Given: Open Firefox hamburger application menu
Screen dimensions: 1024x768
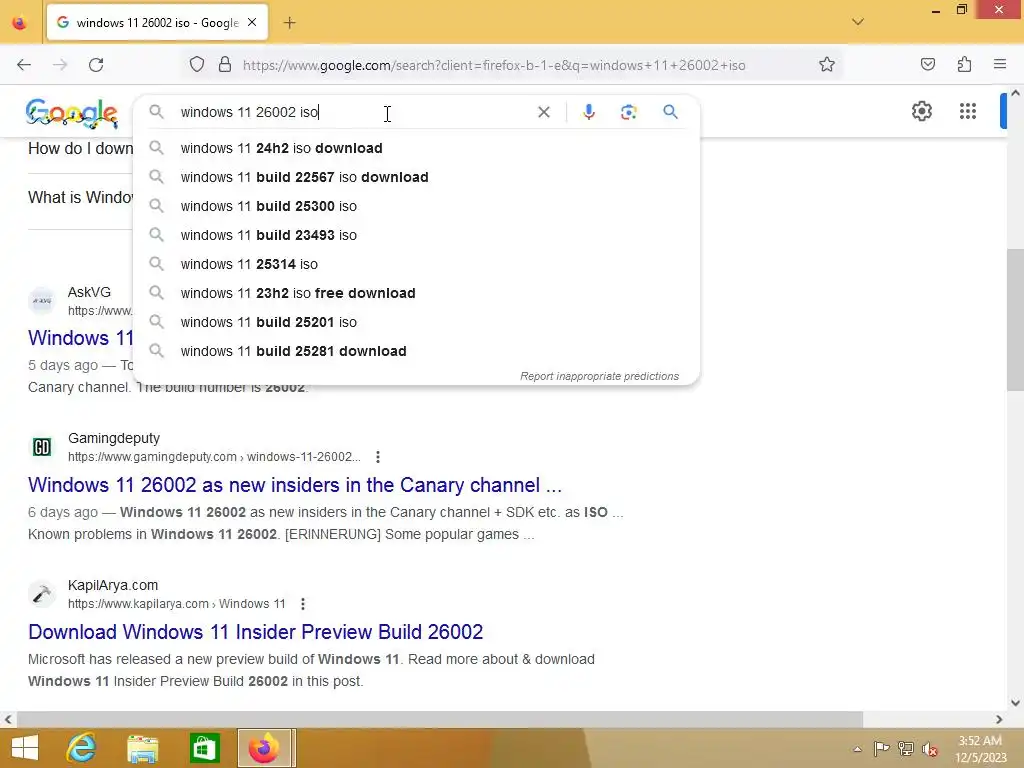Looking at the screenshot, I should pyautogui.click(x=1000, y=65).
